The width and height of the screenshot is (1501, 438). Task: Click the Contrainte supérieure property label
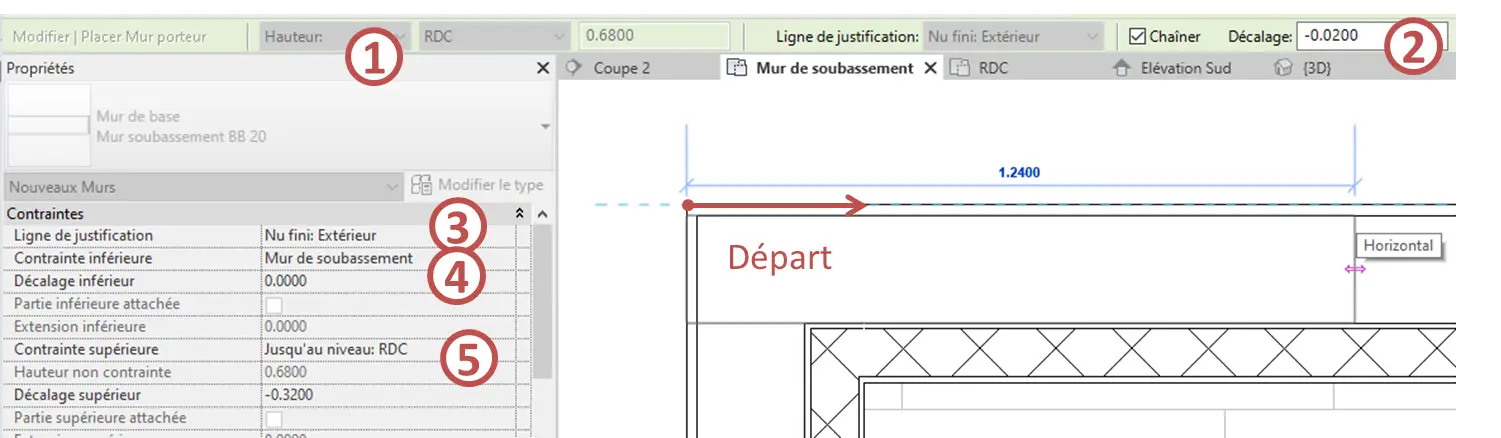click(x=85, y=350)
